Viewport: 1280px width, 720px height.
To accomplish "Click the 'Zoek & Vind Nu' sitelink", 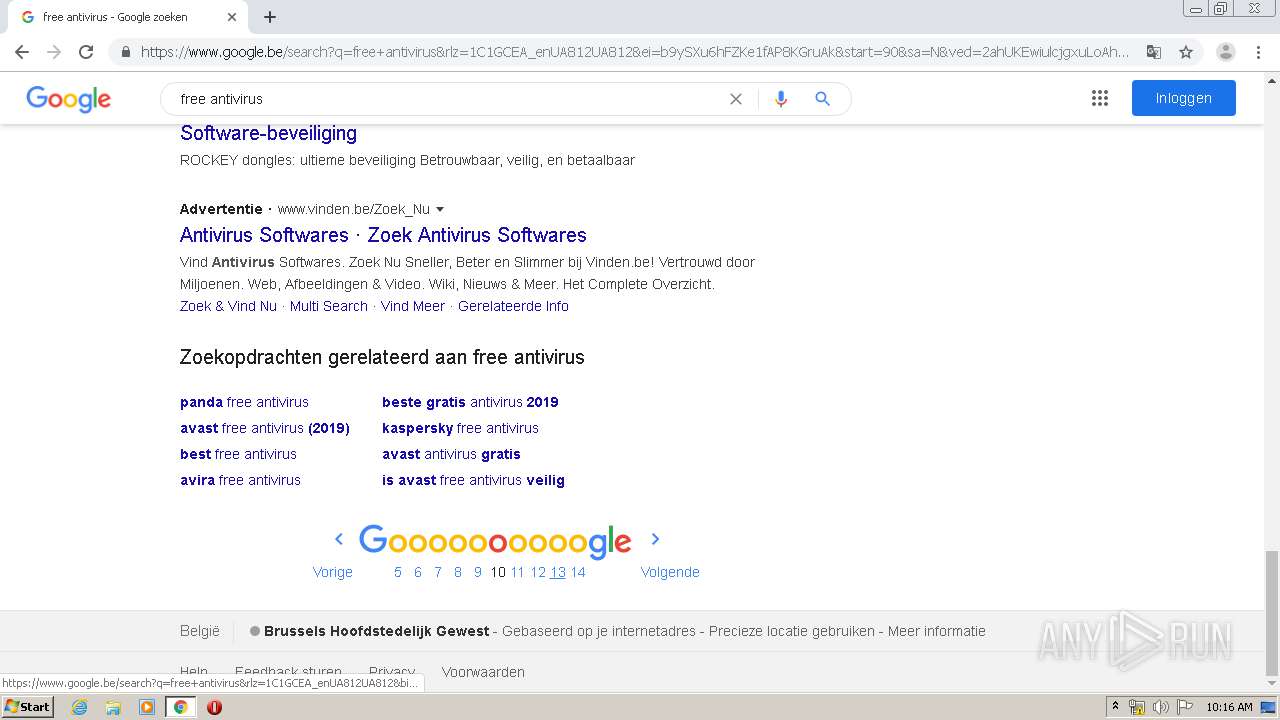I will [228, 306].
